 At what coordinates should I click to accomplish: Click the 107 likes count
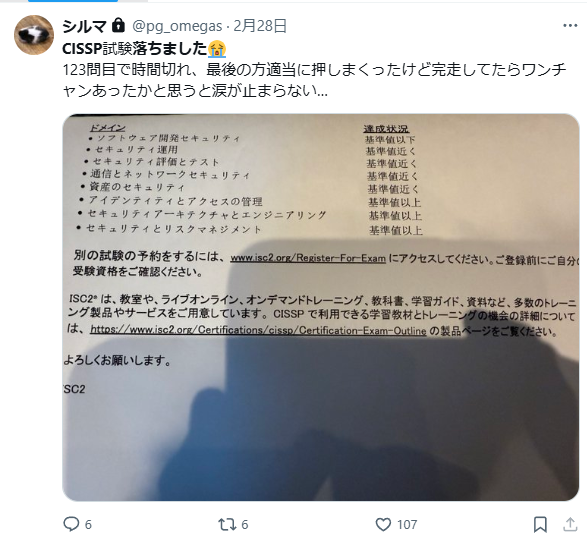click(x=407, y=525)
